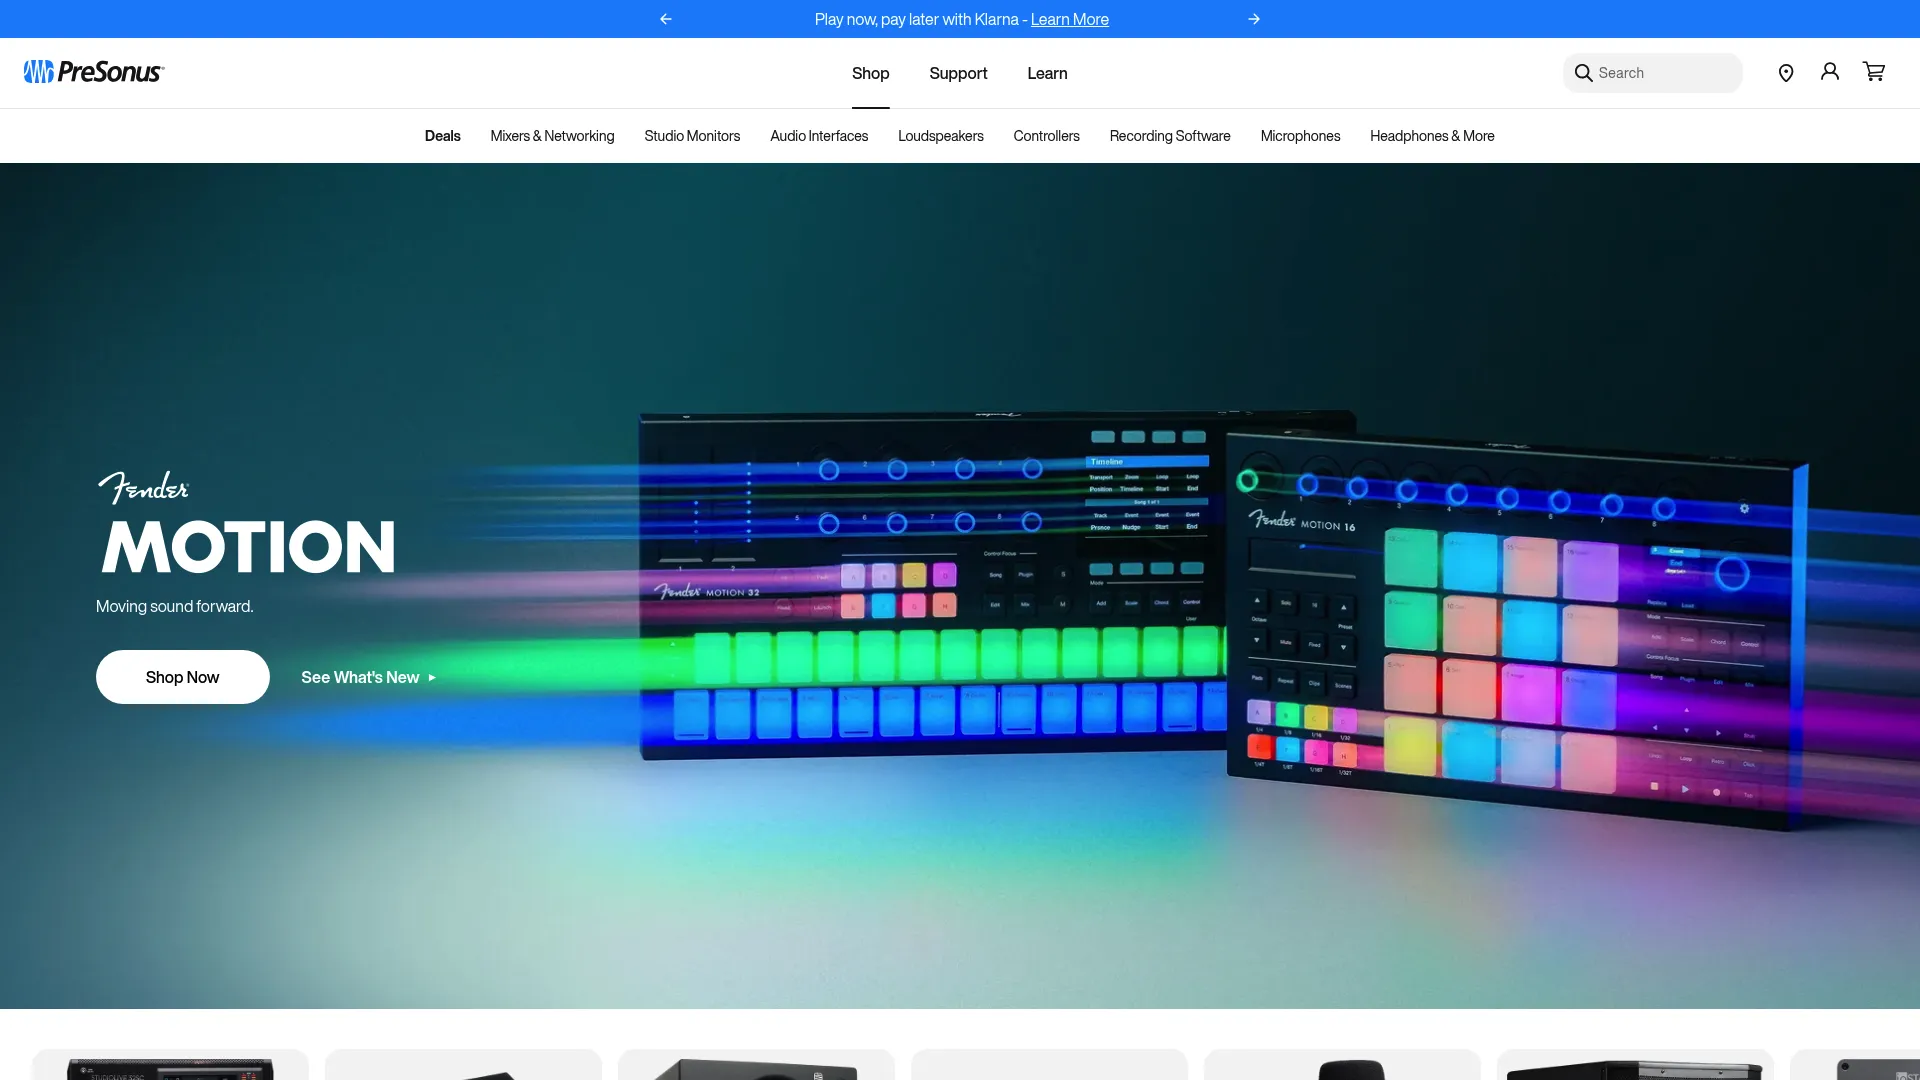Open the Learn More Klarna link
Screen dimensions: 1920x1080
(x=1069, y=19)
